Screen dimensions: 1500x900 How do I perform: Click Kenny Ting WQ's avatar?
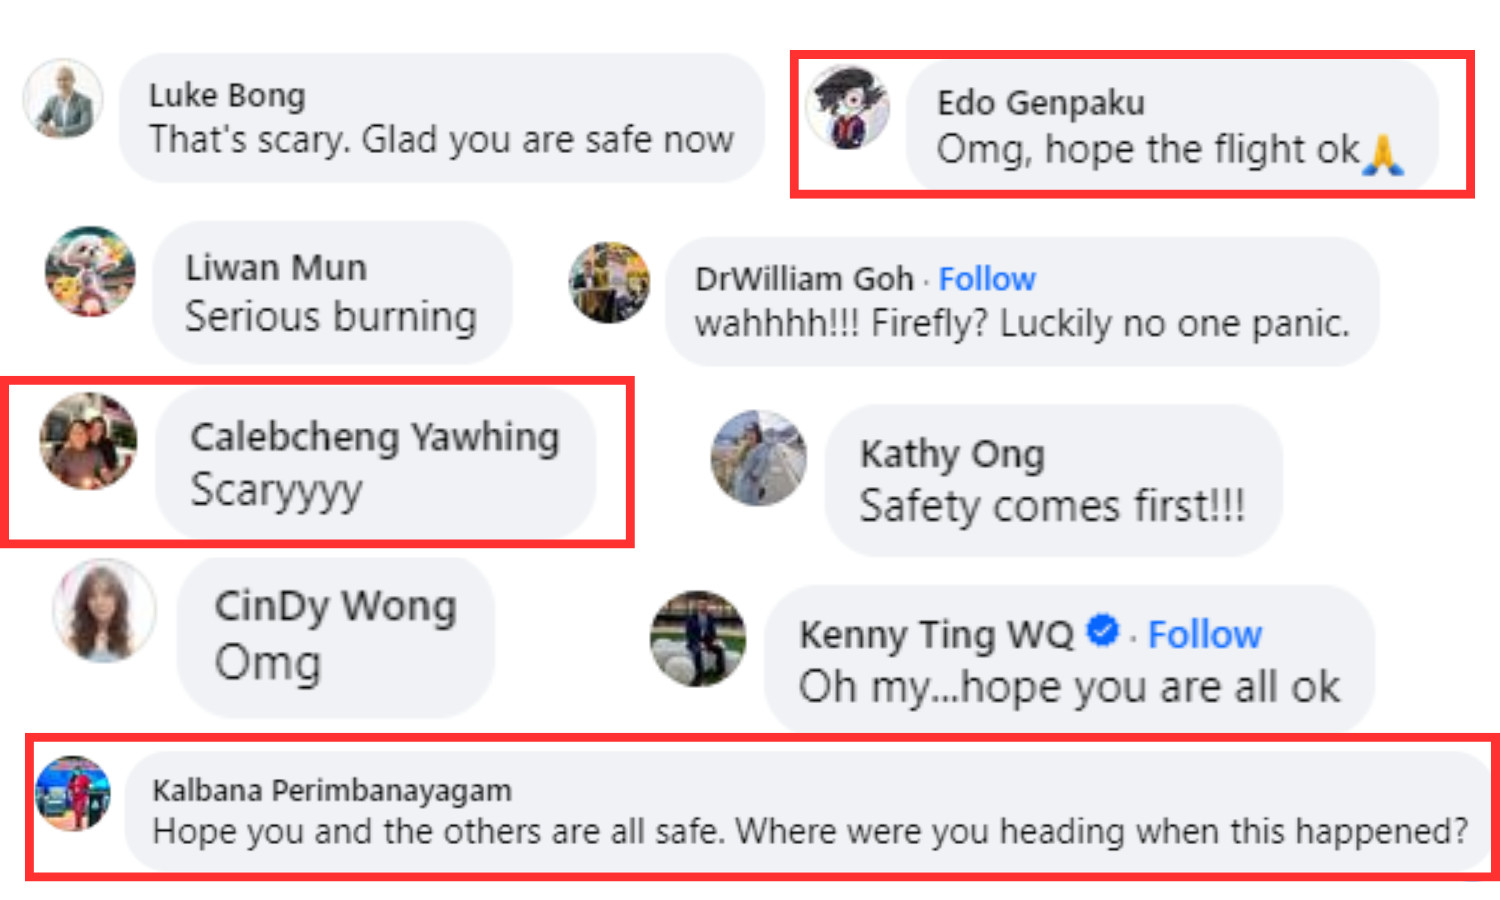[x=698, y=639]
